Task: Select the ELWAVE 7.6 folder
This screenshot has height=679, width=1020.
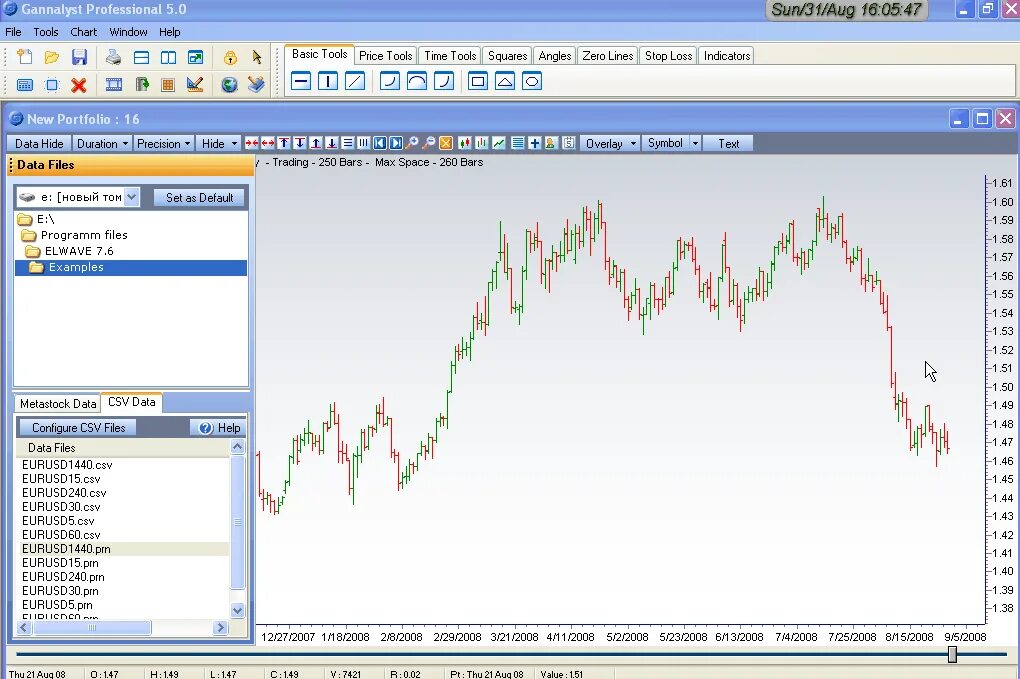Action: pos(79,251)
